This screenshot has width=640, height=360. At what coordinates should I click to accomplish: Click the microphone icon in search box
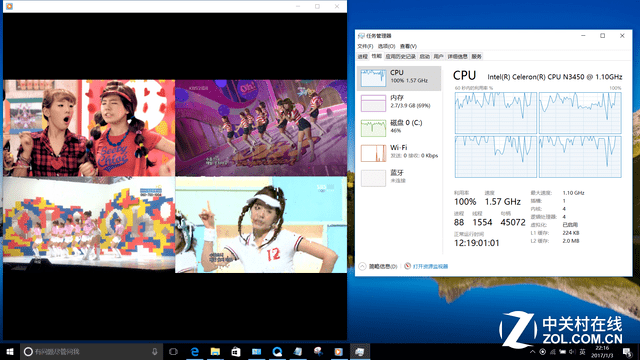click(x=155, y=351)
